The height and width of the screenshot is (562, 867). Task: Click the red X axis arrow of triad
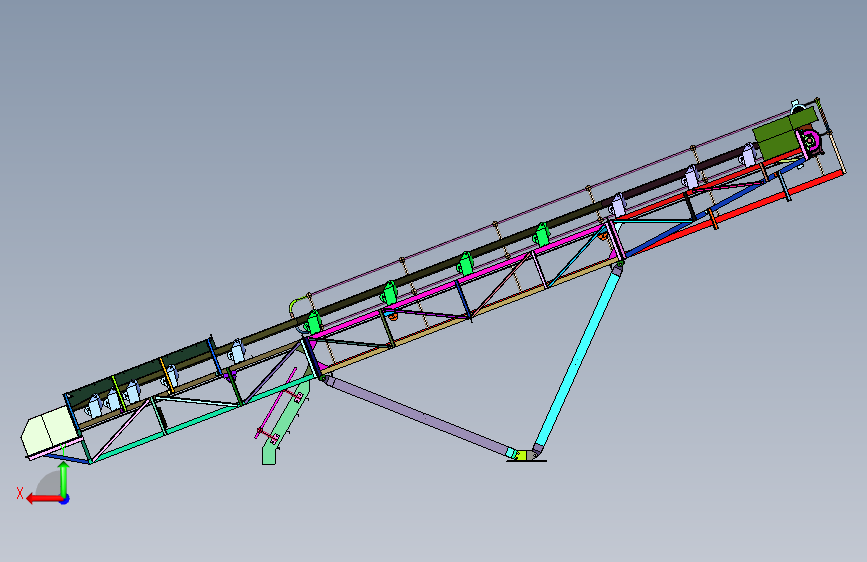[43, 499]
